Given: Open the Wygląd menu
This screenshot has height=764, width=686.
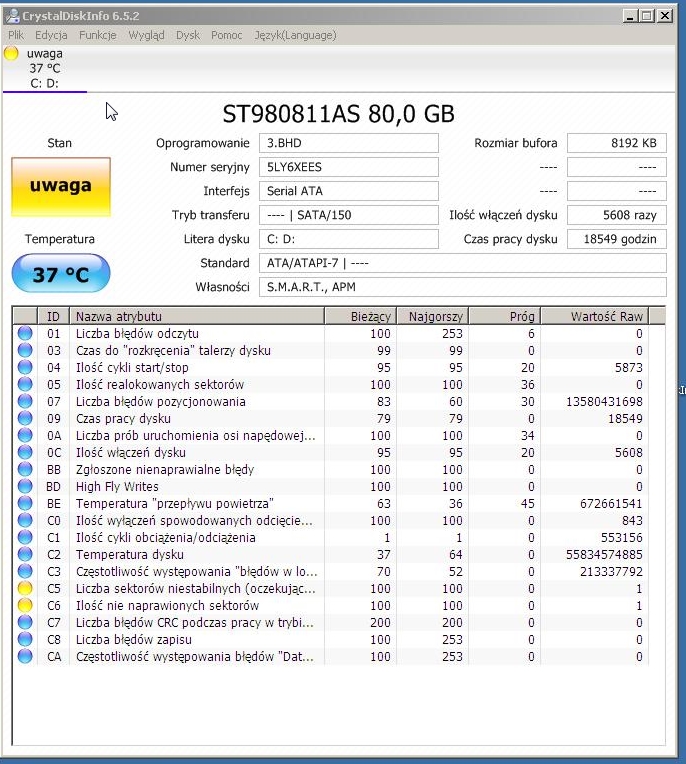Looking at the screenshot, I should [x=146, y=35].
